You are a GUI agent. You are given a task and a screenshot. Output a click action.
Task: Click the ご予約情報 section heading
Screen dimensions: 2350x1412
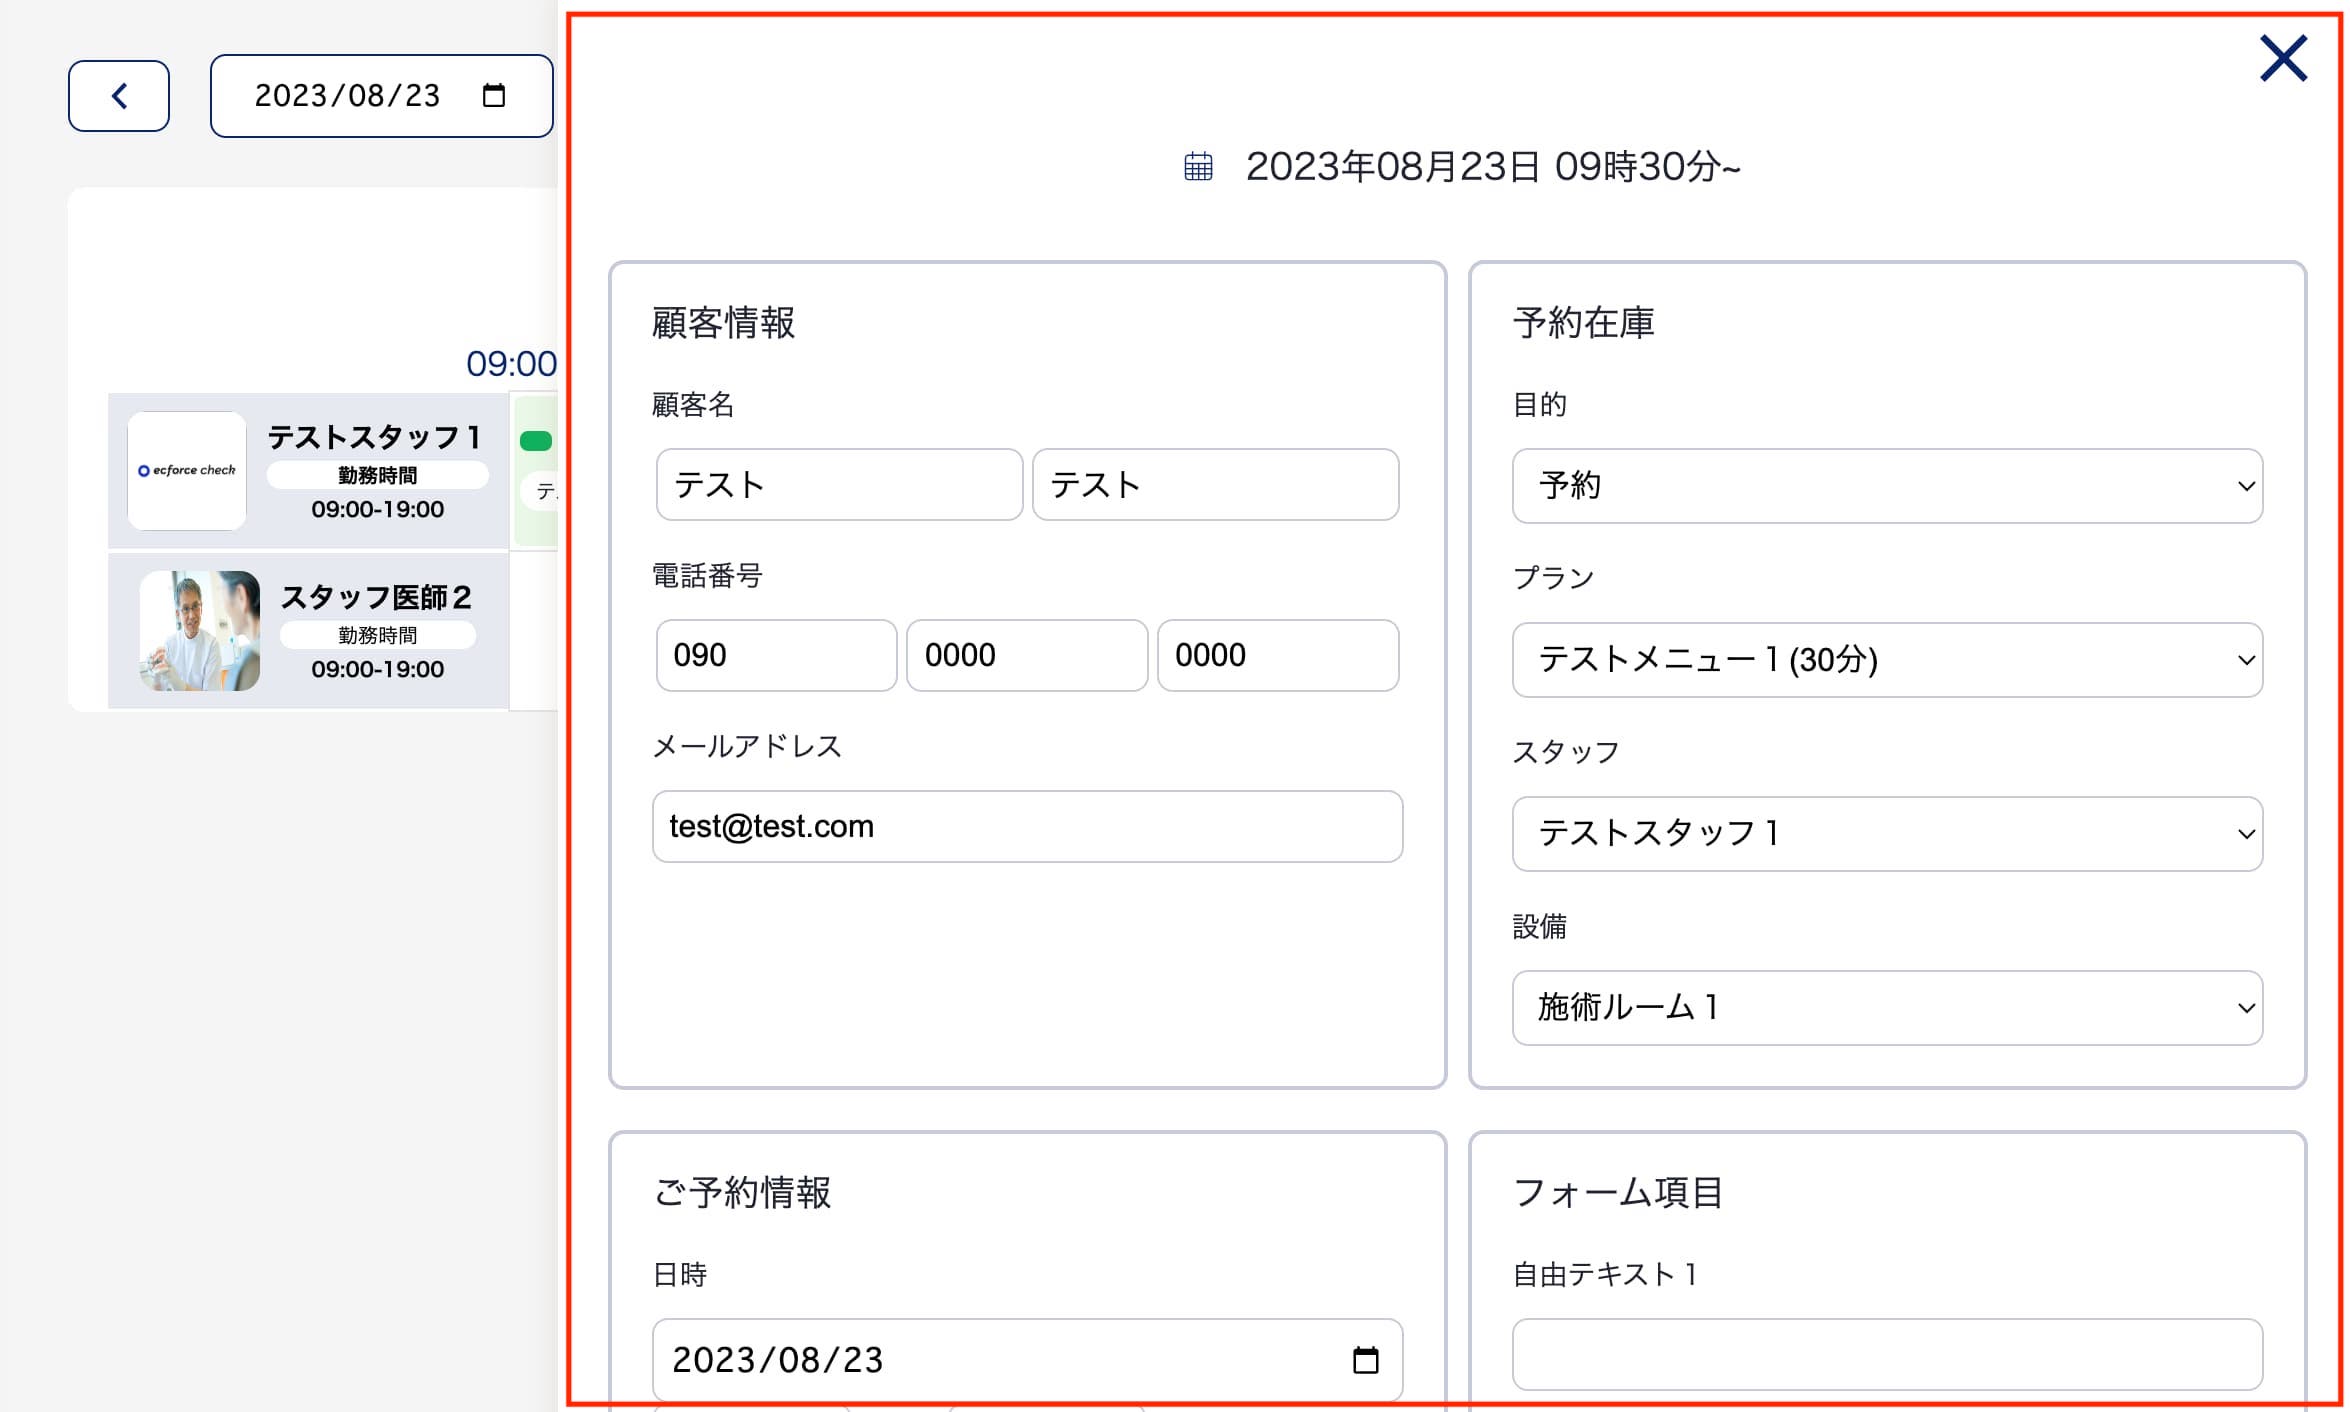[741, 1192]
